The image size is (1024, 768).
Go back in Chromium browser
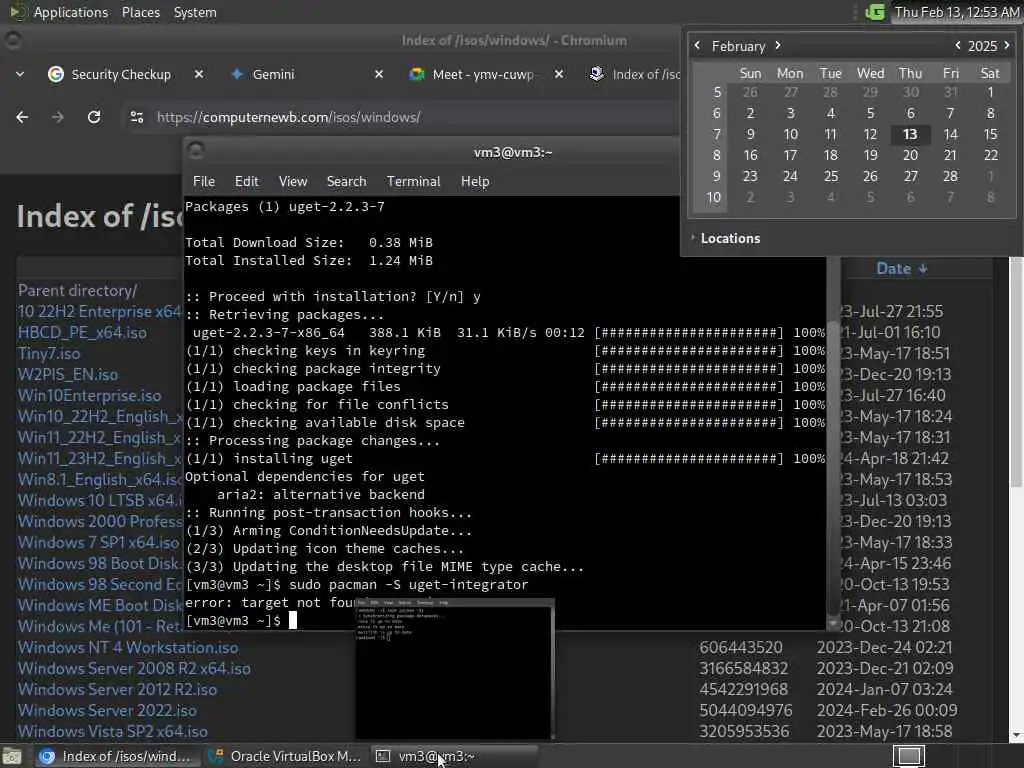[22, 117]
